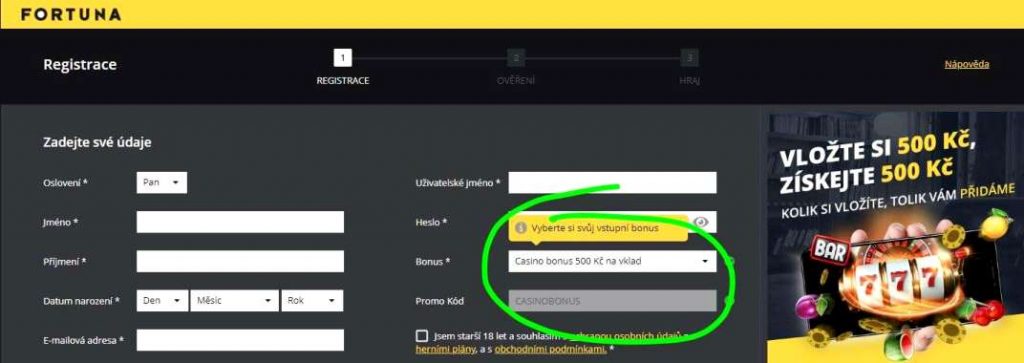The image size is (1024, 363).
Task: Select step 3 Hraj
Action: 689,59
